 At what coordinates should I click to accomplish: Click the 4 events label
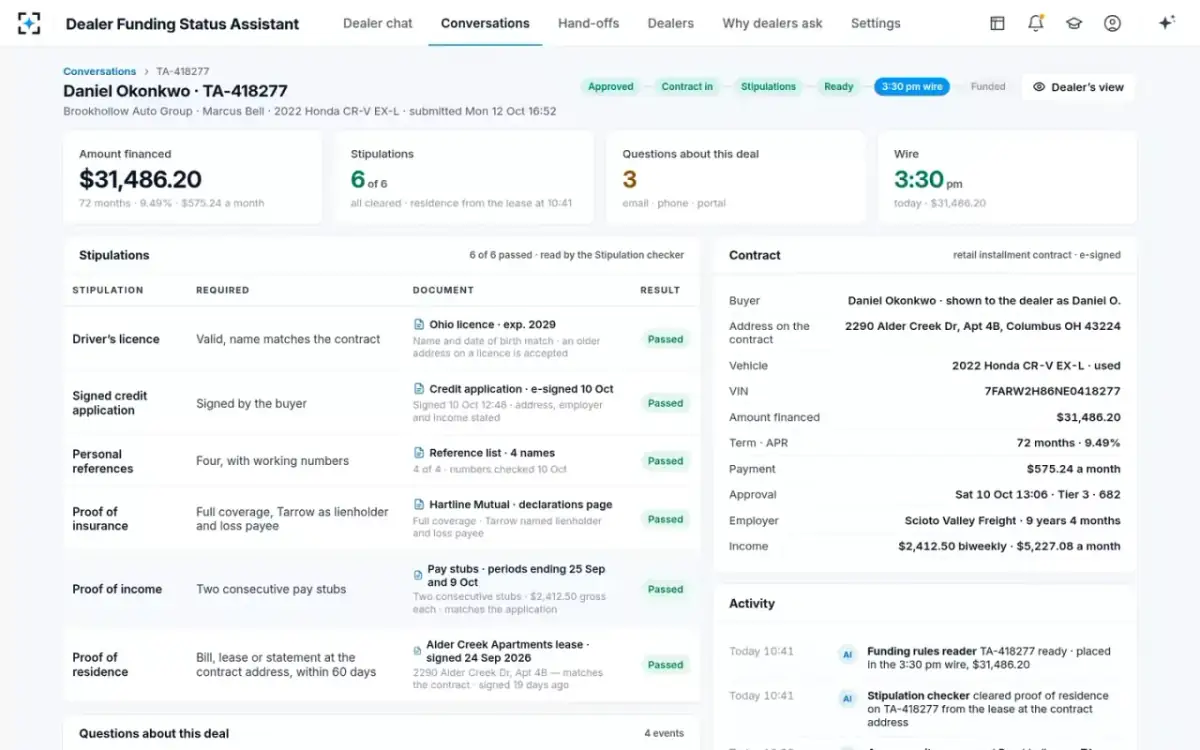click(664, 733)
